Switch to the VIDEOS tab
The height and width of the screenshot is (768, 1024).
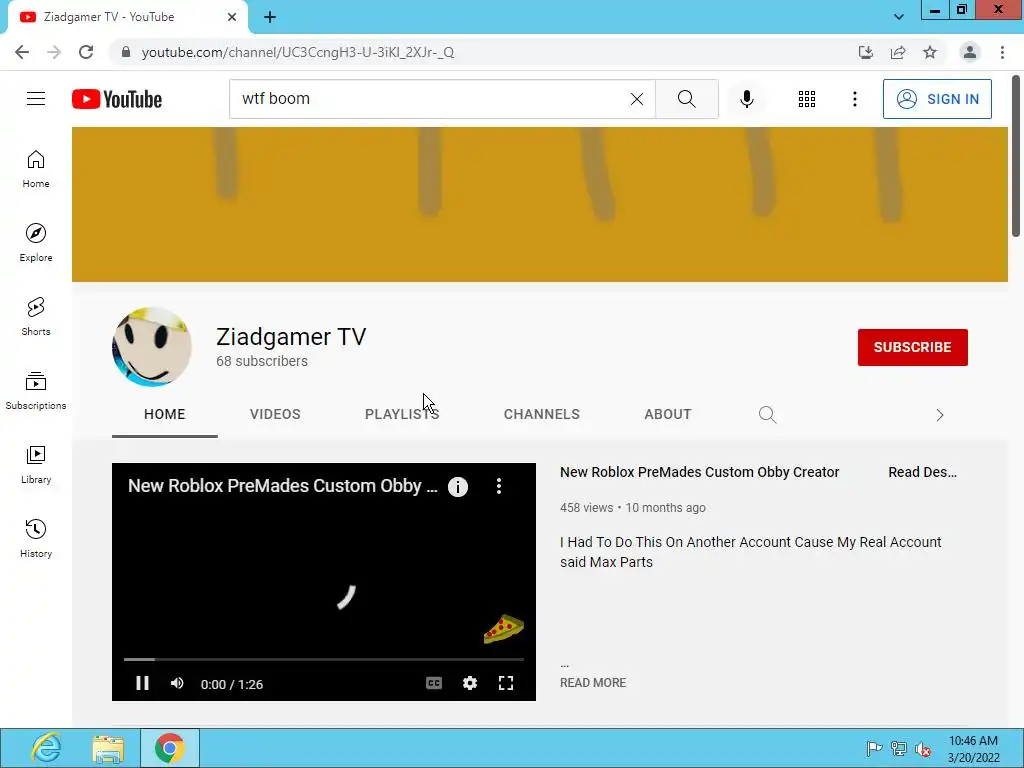coord(275,414)
